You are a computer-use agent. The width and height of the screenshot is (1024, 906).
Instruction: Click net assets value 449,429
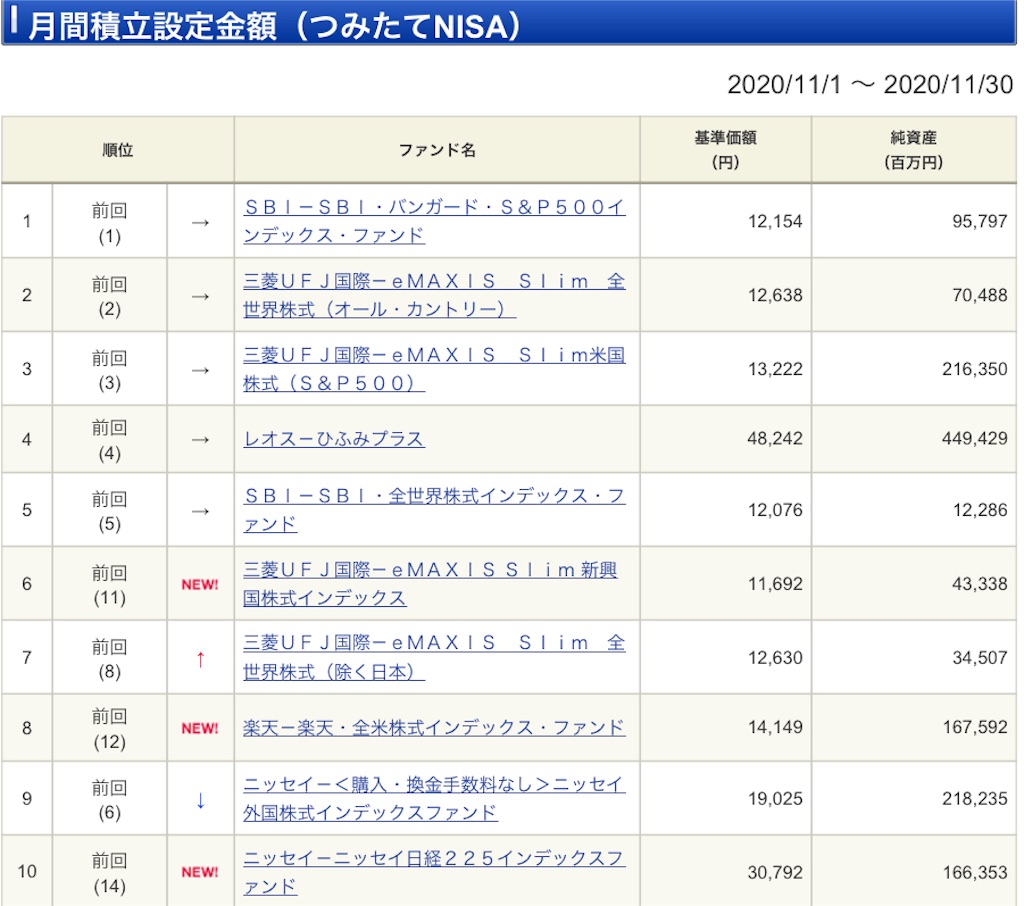coord(974,438)
